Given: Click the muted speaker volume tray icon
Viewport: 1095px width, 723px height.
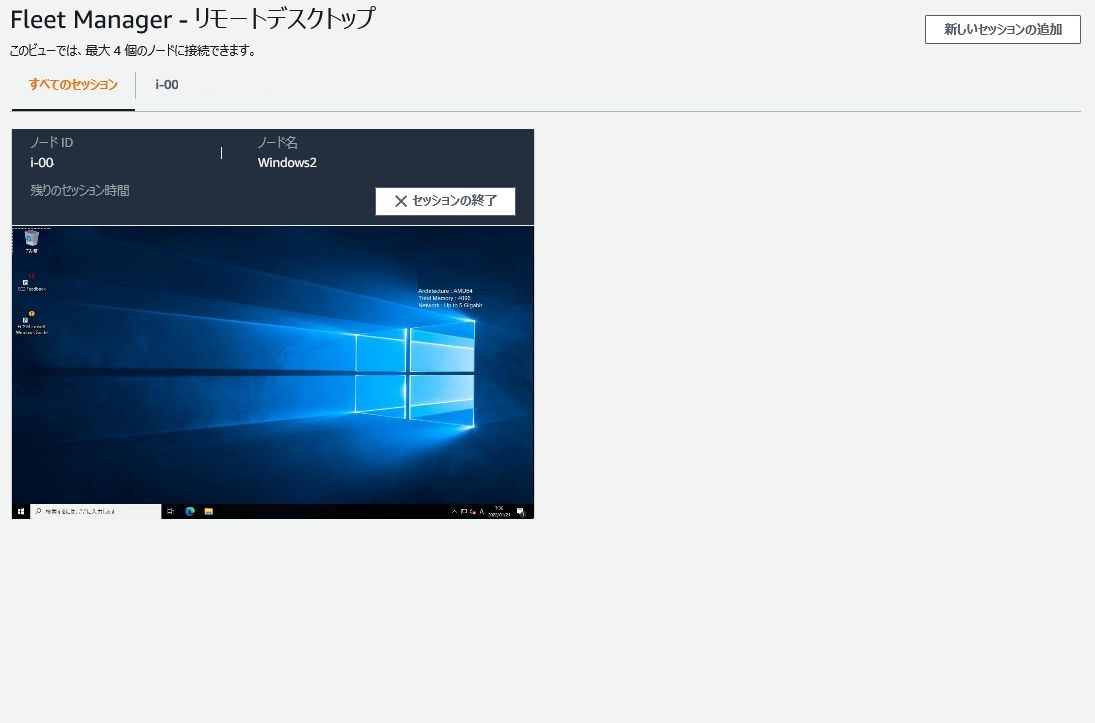Looking at the screenshot, I should pos(473,512).
